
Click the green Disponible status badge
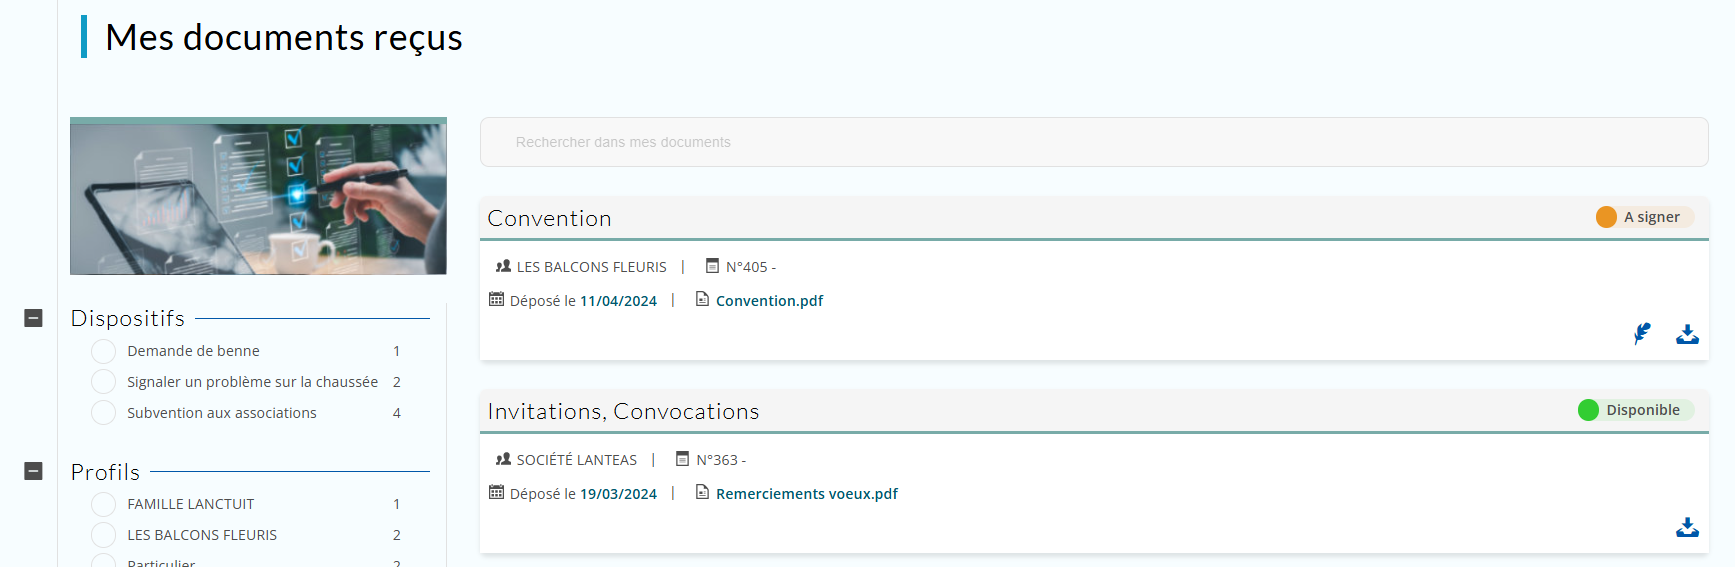[1634, 410]
